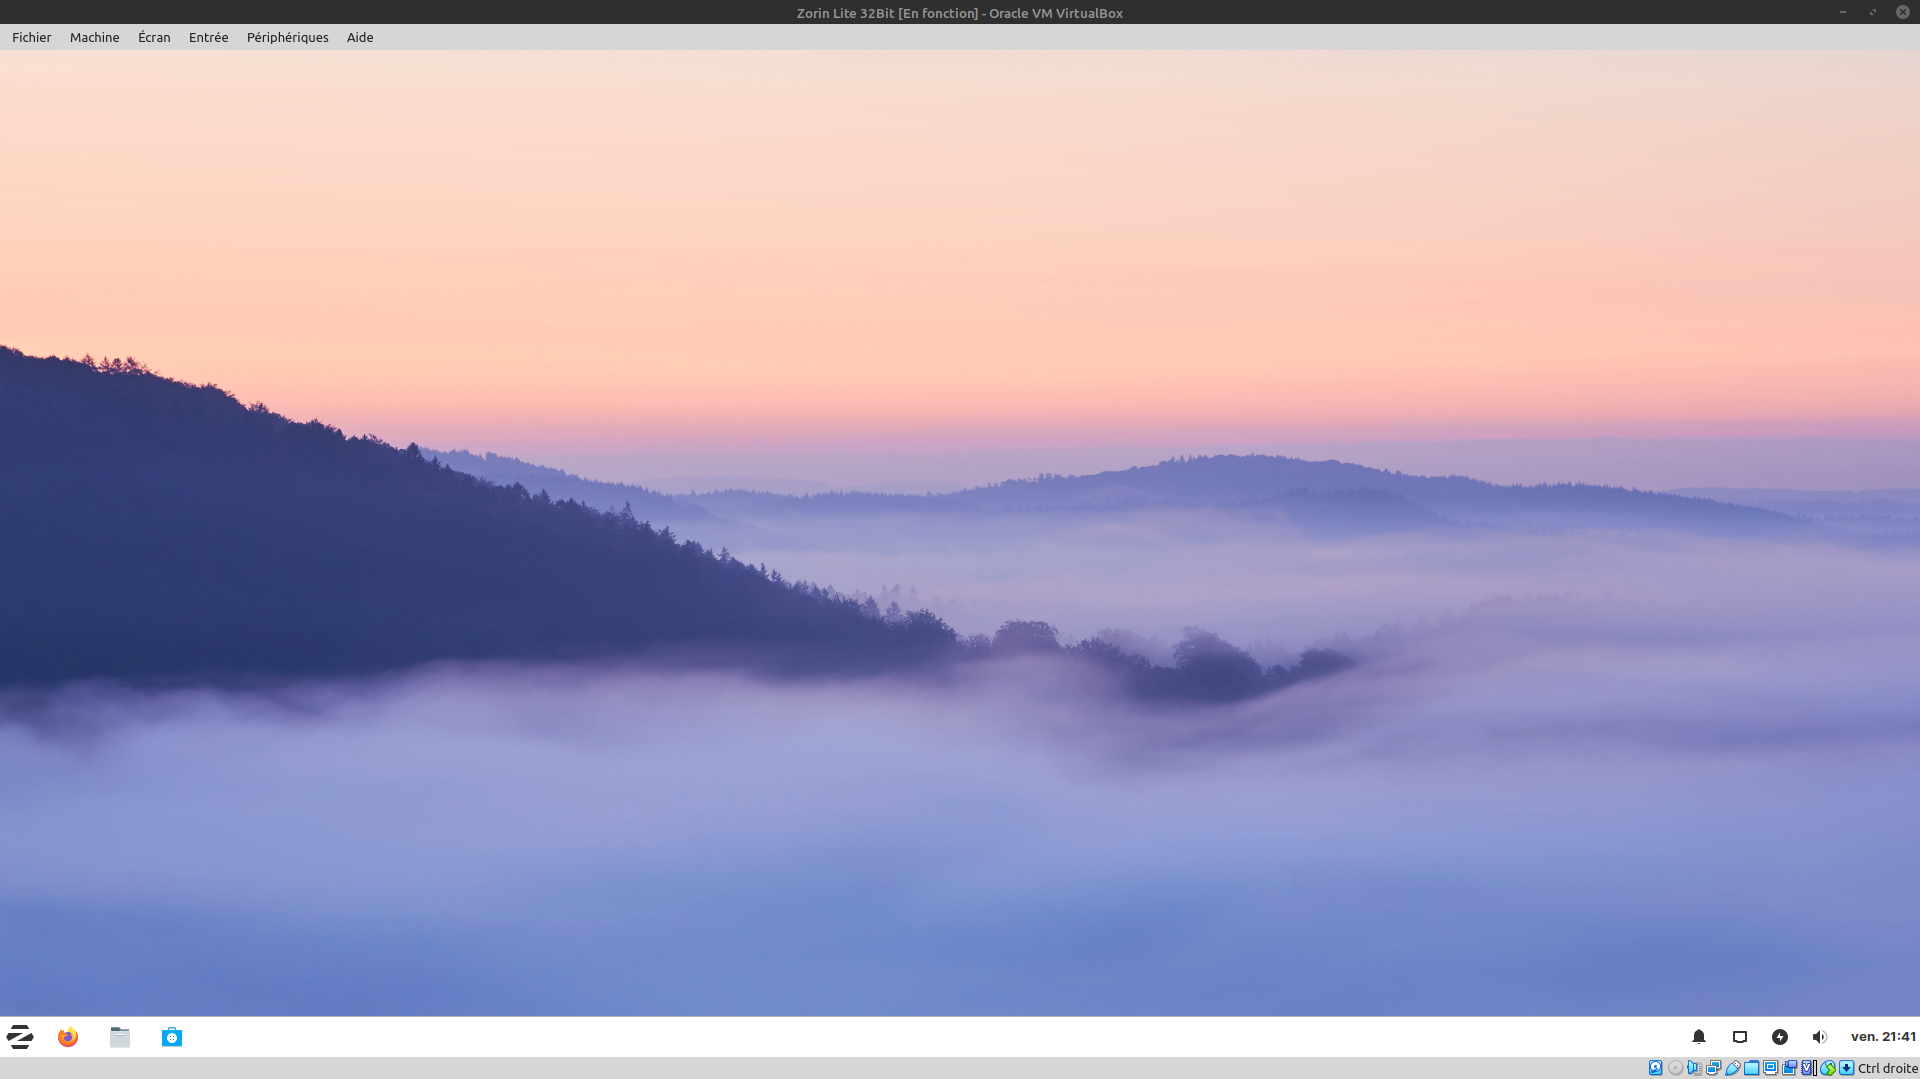The image size is (1920, 1079).
Task: Open the Machine menu
Action: 95,37
